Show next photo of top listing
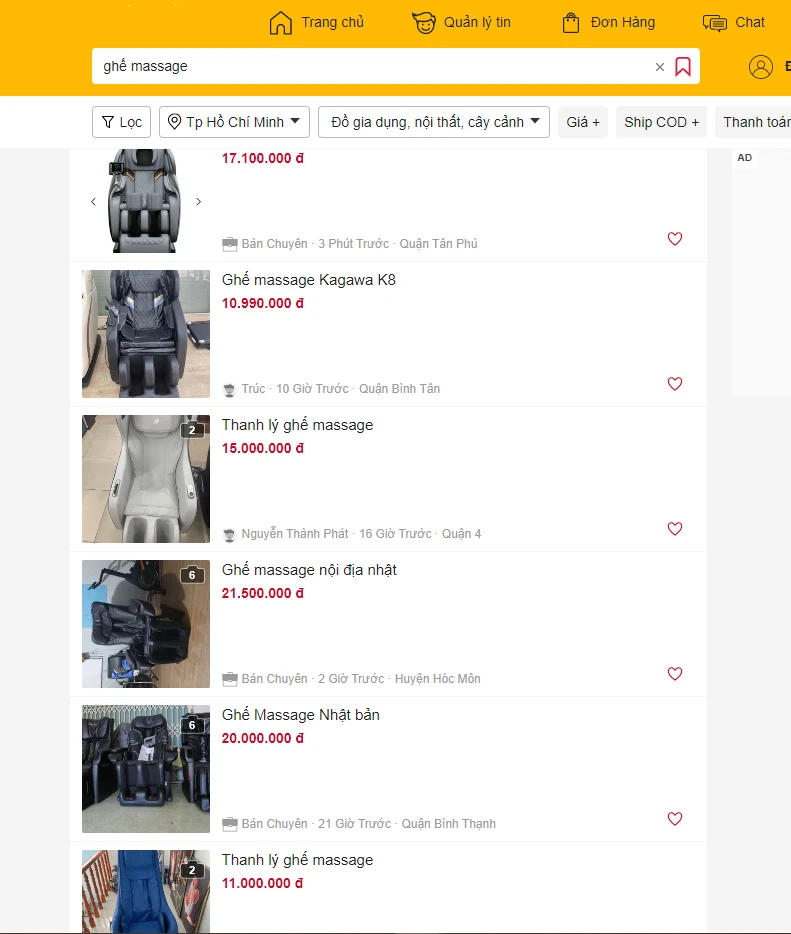The height and width of the screenshot is (934, 791). [x=198, y=202]
